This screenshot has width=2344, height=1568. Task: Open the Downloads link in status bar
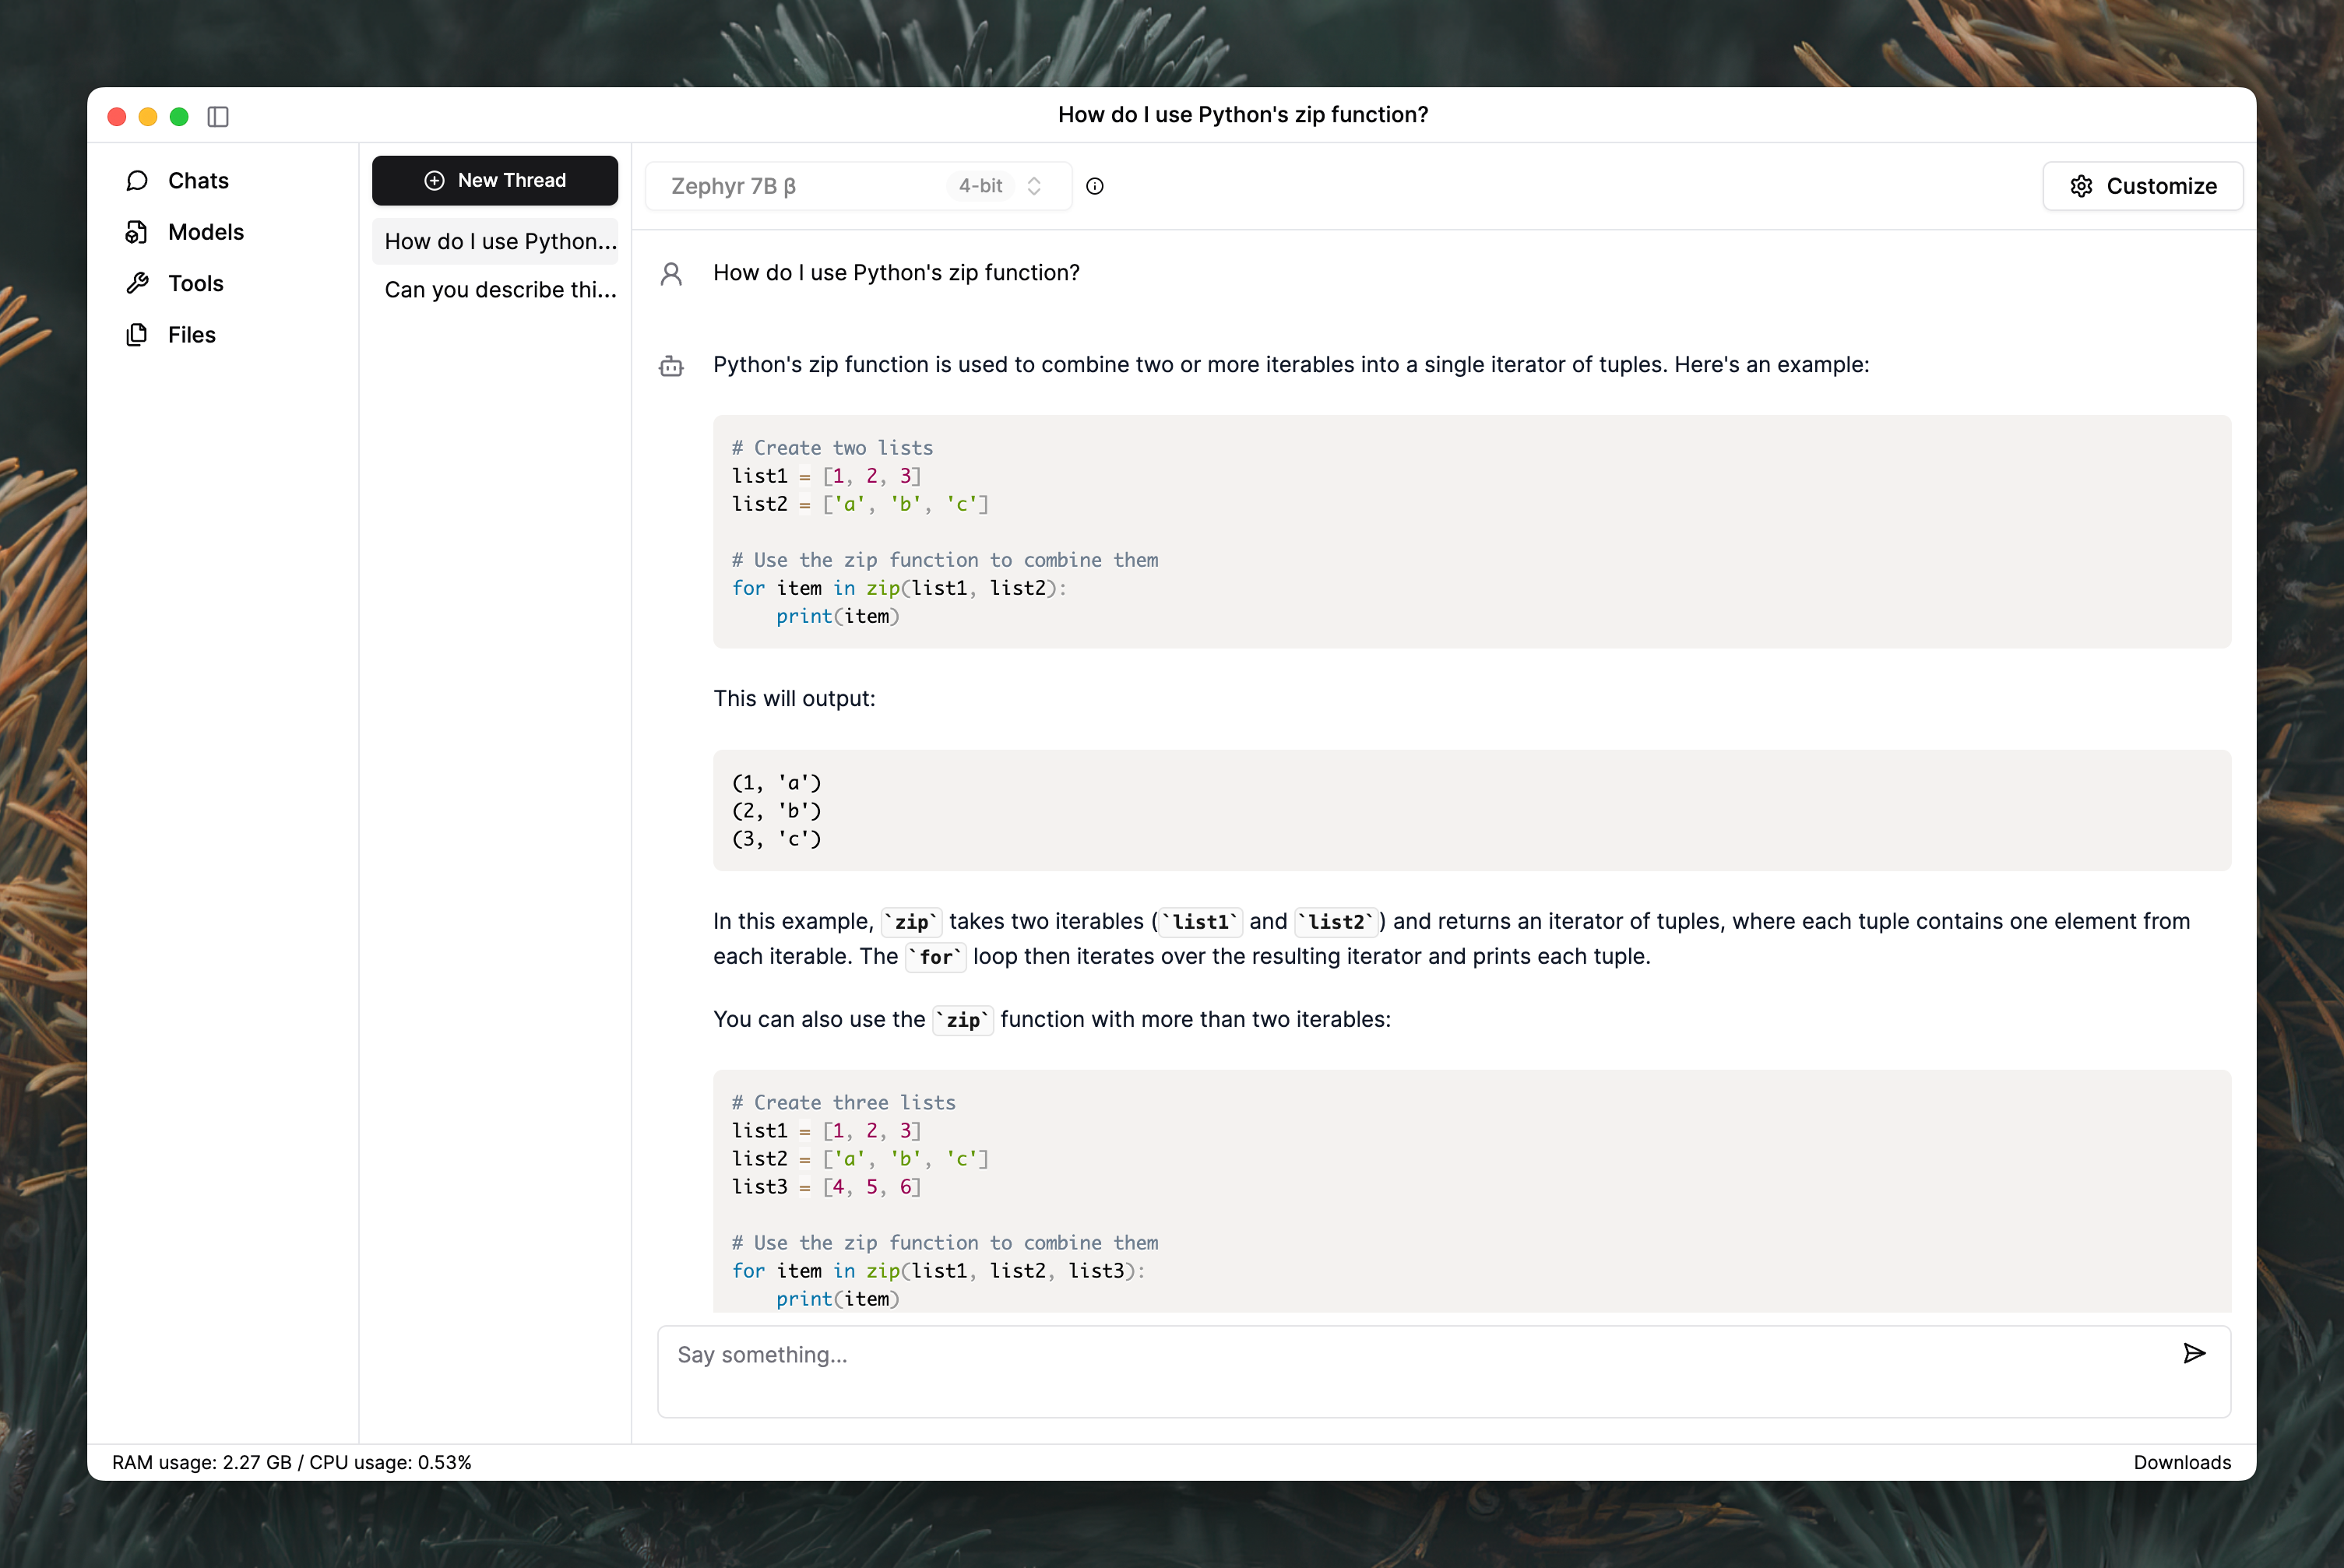(x=2181, y=1462)
